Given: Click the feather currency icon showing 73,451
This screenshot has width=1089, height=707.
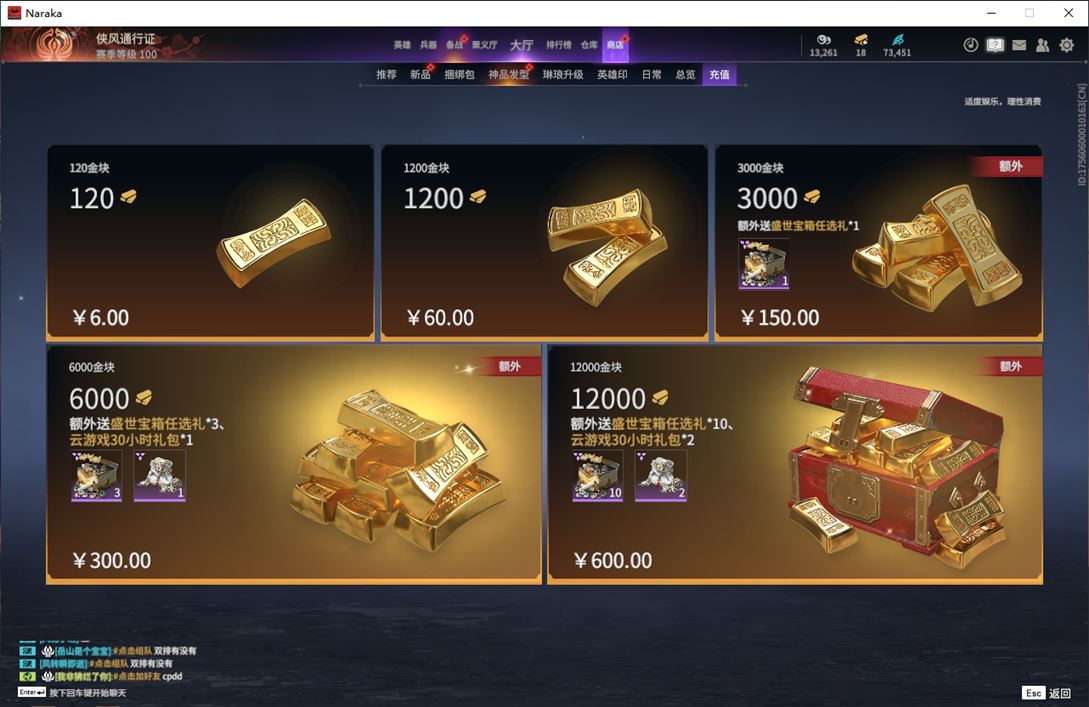Looking at the screenshot, I should pos(897,39).
